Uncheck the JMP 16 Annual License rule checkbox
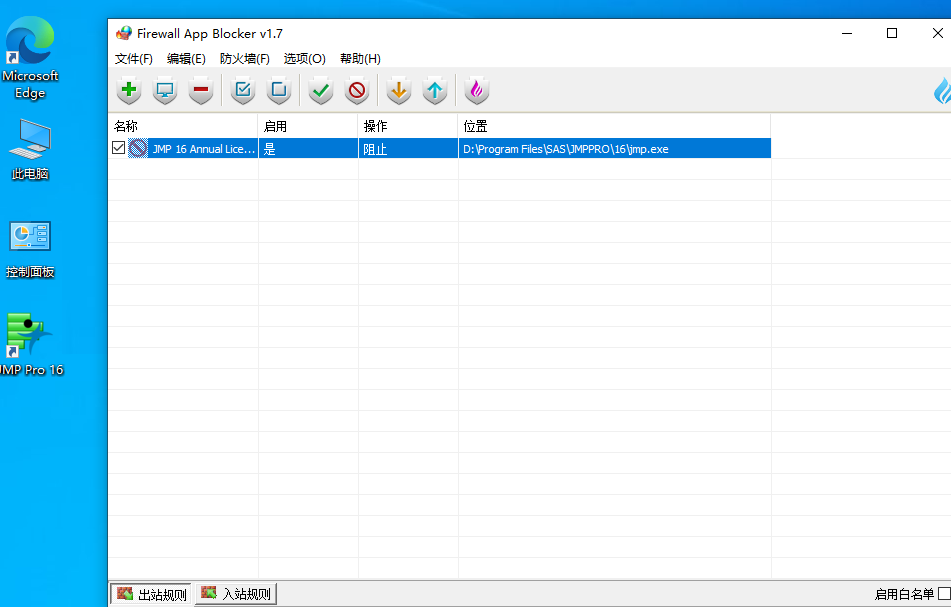The height and width of the screenshot is (607, 951). coord(118,147)
